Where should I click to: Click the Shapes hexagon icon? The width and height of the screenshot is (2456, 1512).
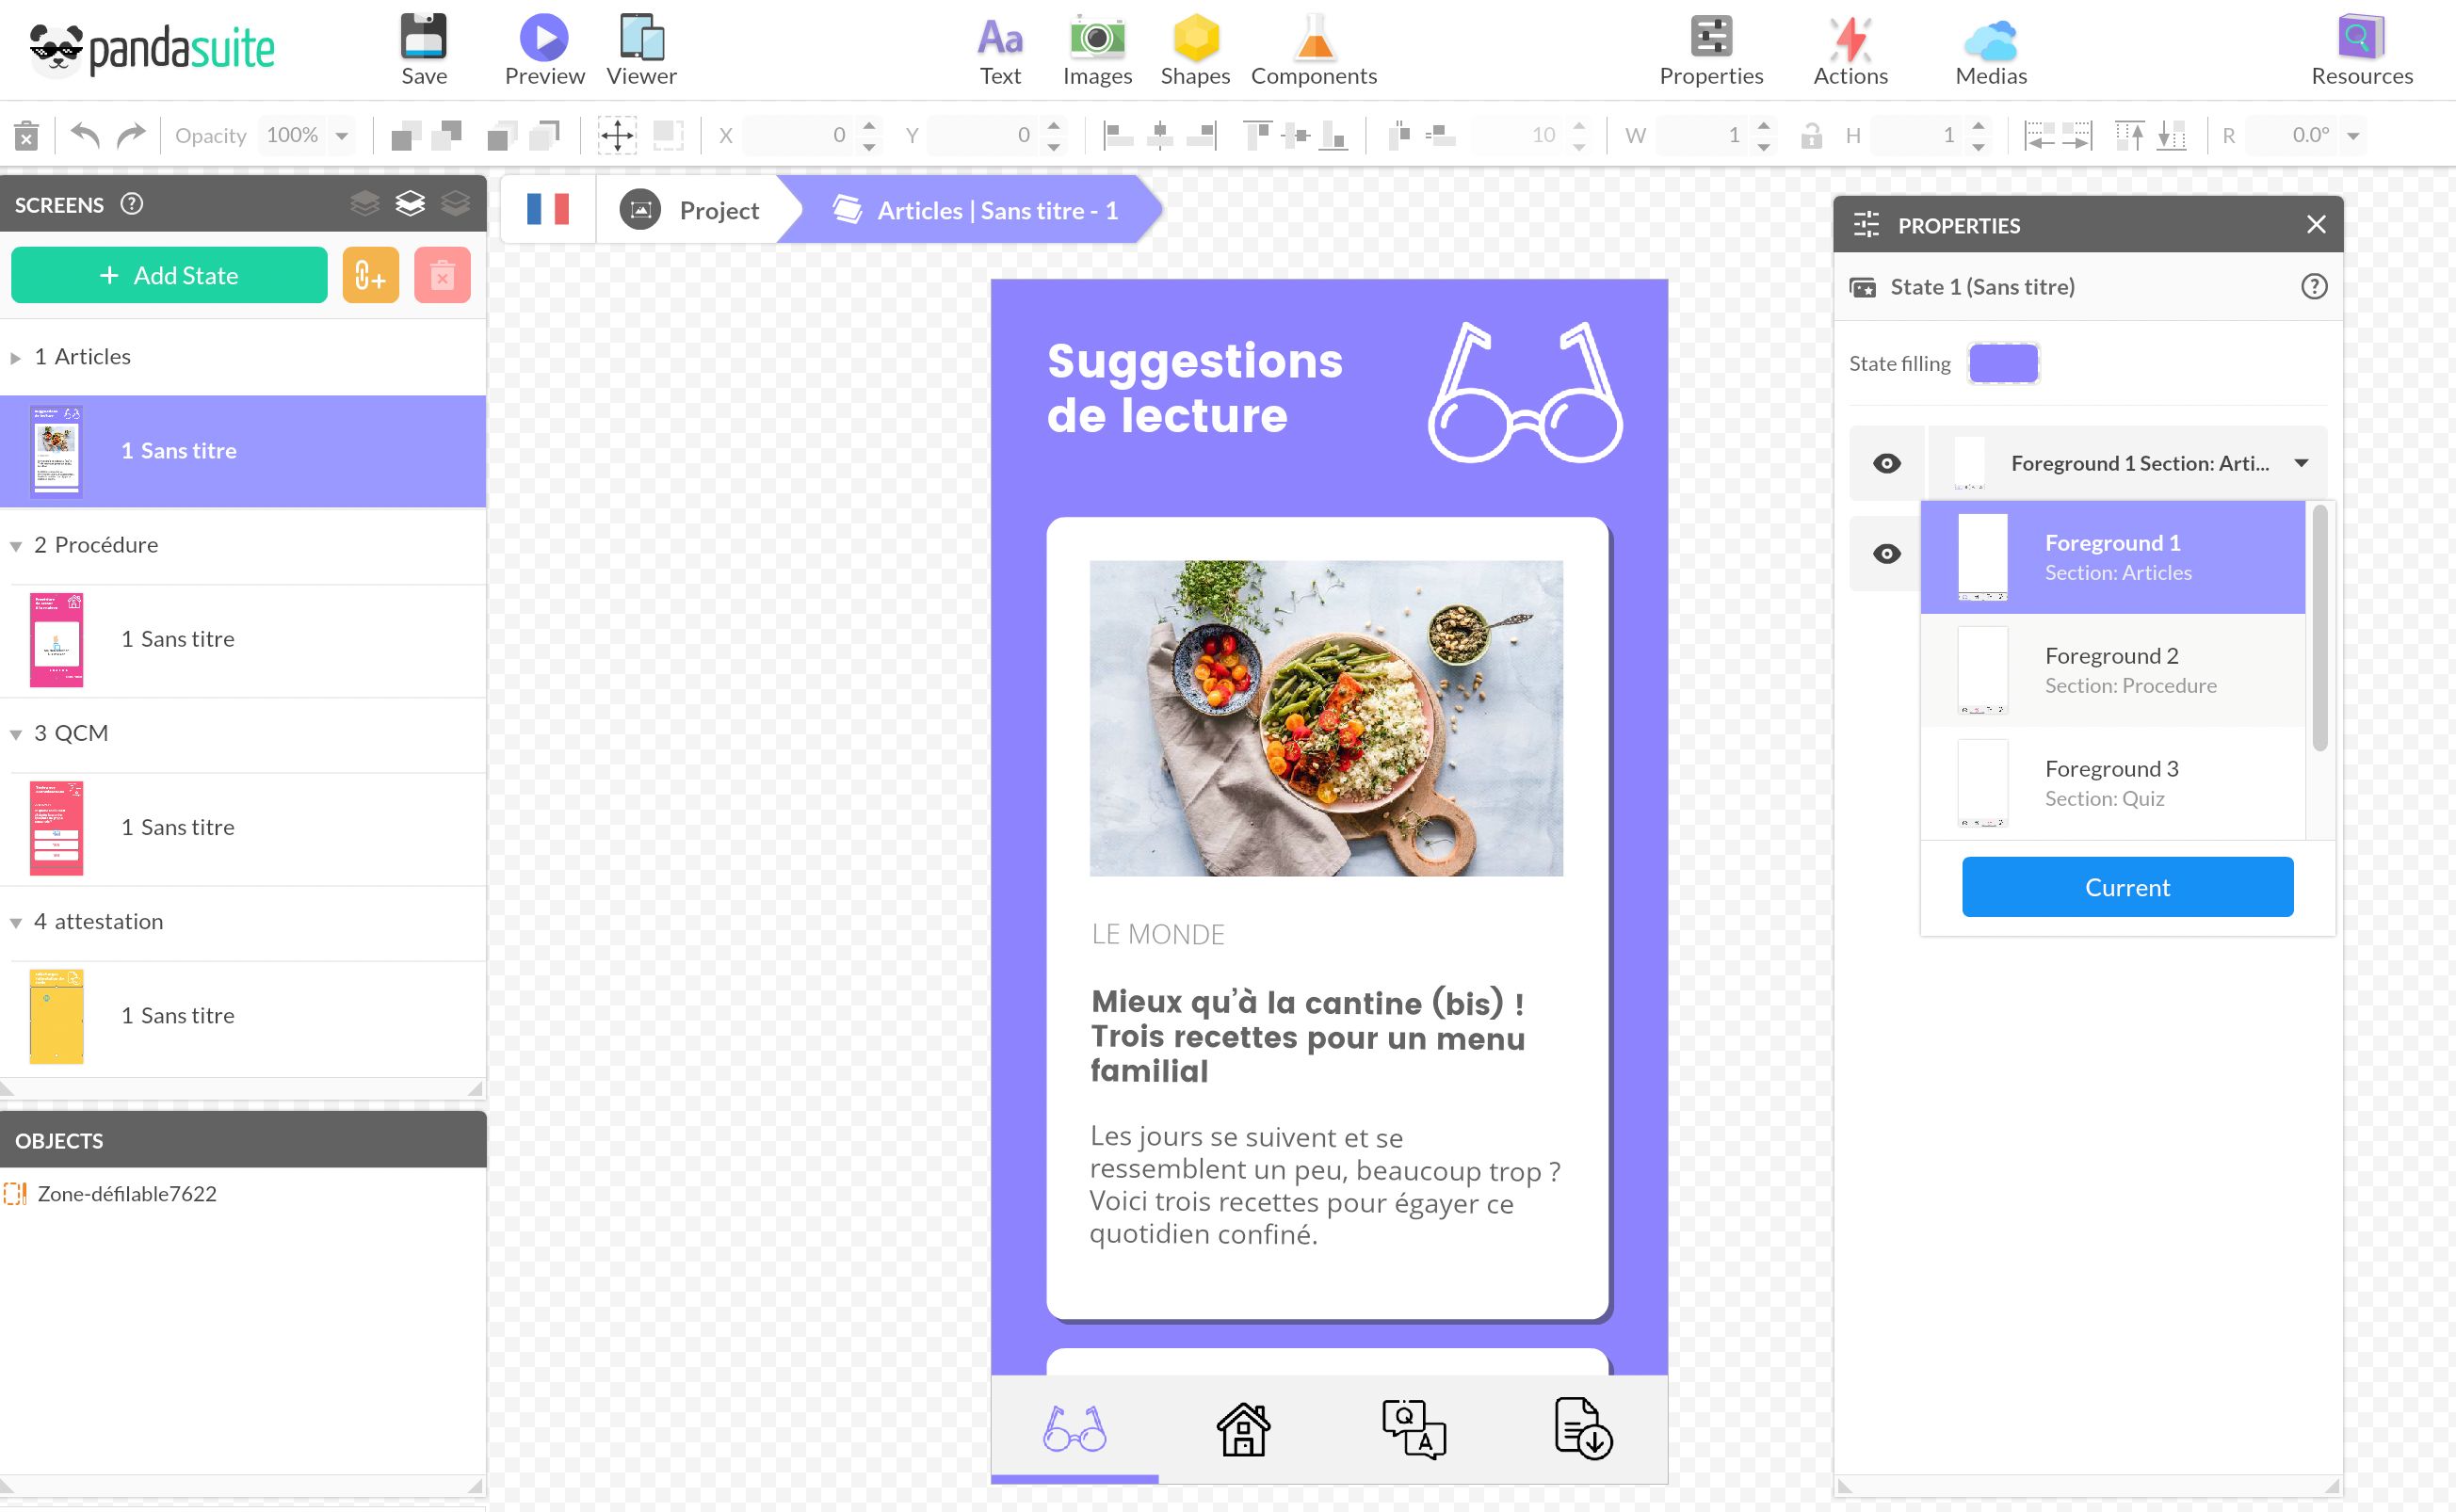[1195, 38]
